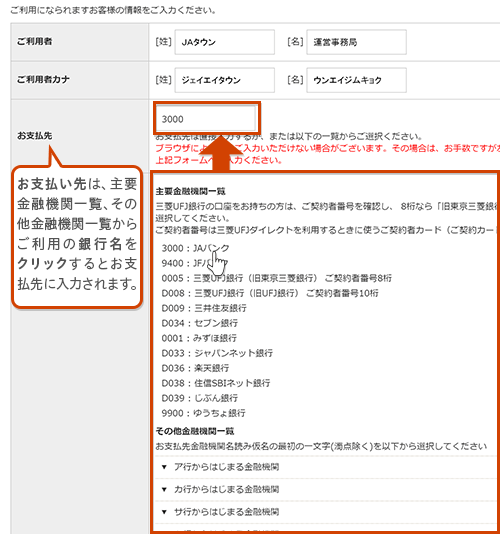500x534 pixels.
Task: Select D036：楽天銀行
Action: (x=195, y=368)
